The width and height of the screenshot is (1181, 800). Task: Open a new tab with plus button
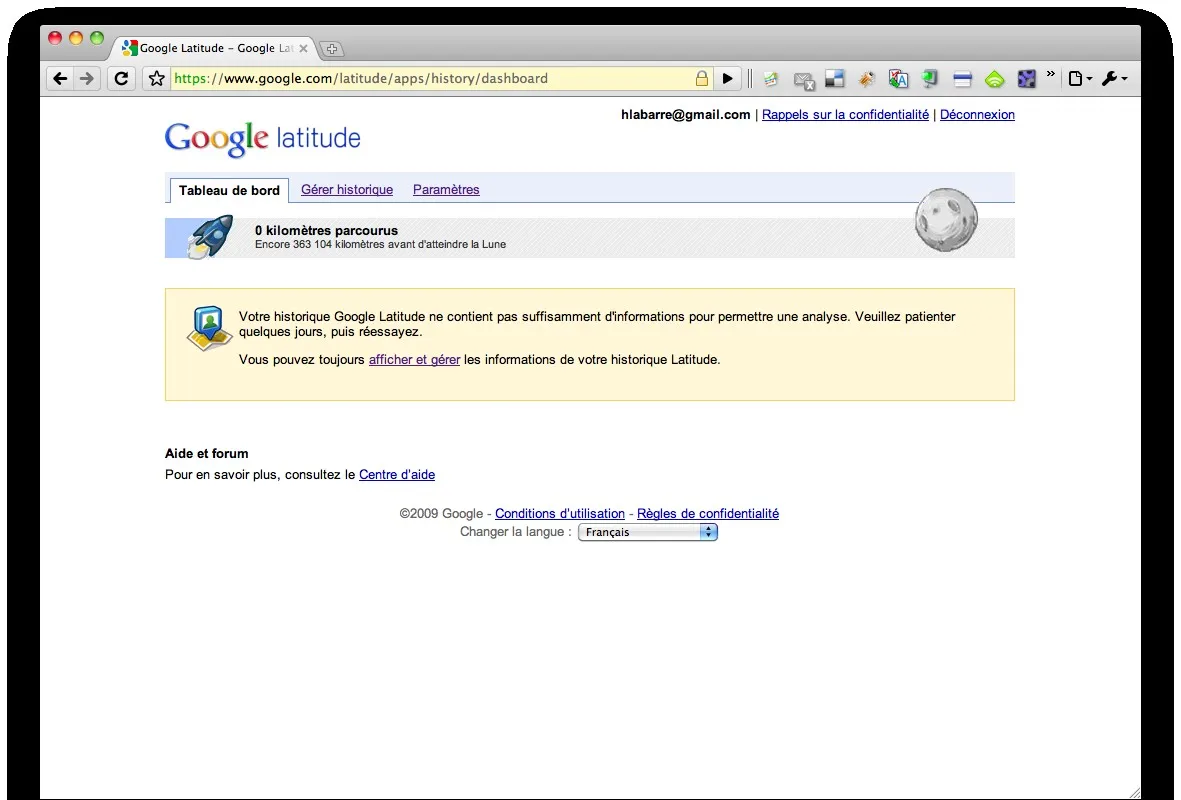(x=331, y=49)
